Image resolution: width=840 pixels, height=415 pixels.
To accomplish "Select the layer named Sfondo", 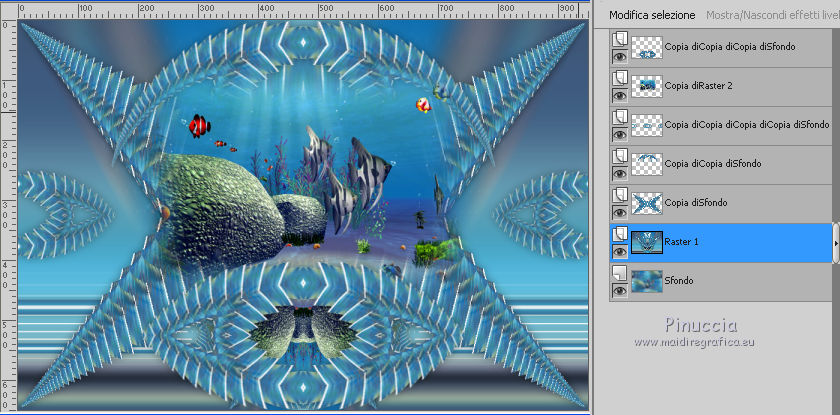I will [x=679, y=281].
